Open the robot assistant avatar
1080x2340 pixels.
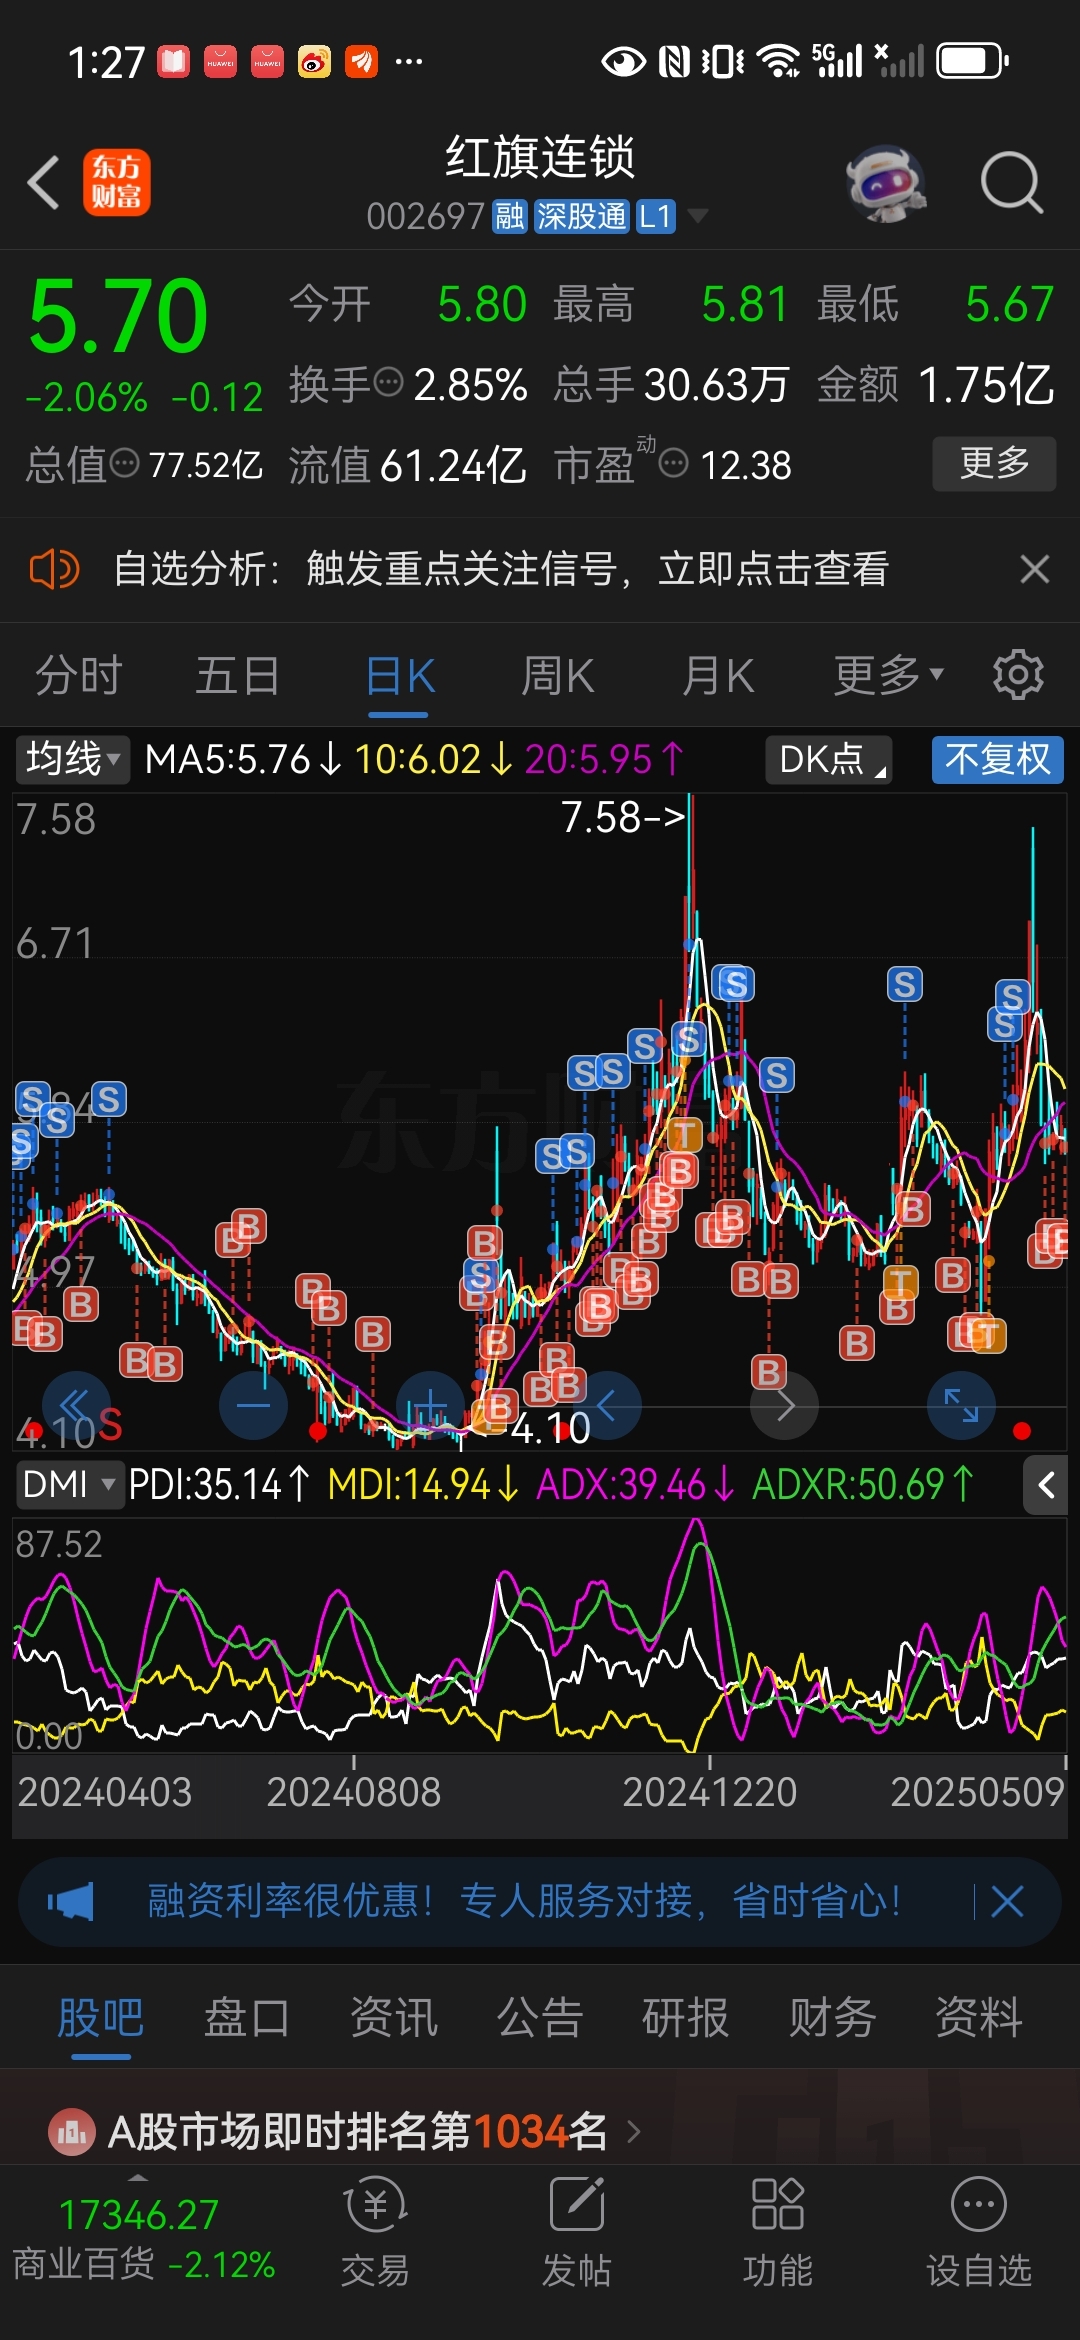click(x=886, y=184)
